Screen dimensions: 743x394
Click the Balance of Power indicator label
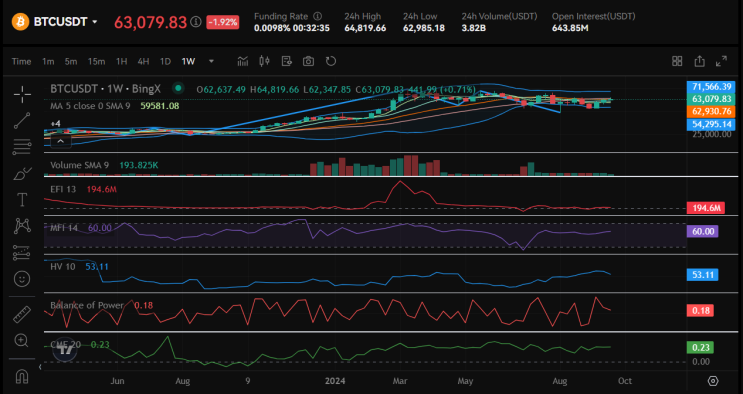[x=87, y=305]
